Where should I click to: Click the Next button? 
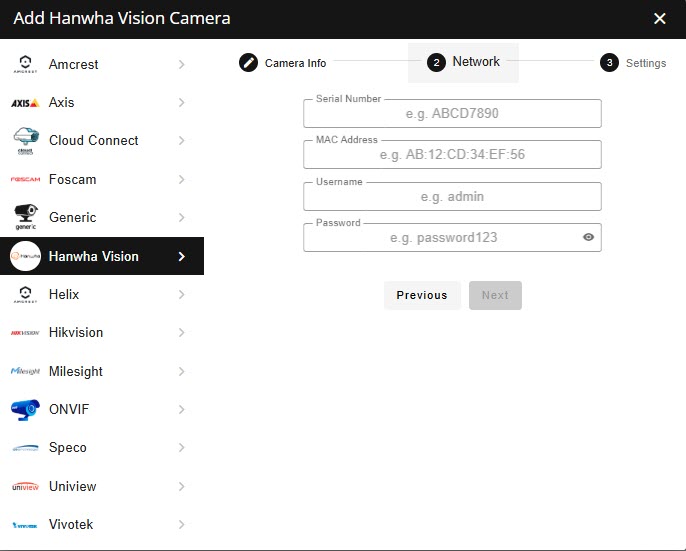[495, 295]
